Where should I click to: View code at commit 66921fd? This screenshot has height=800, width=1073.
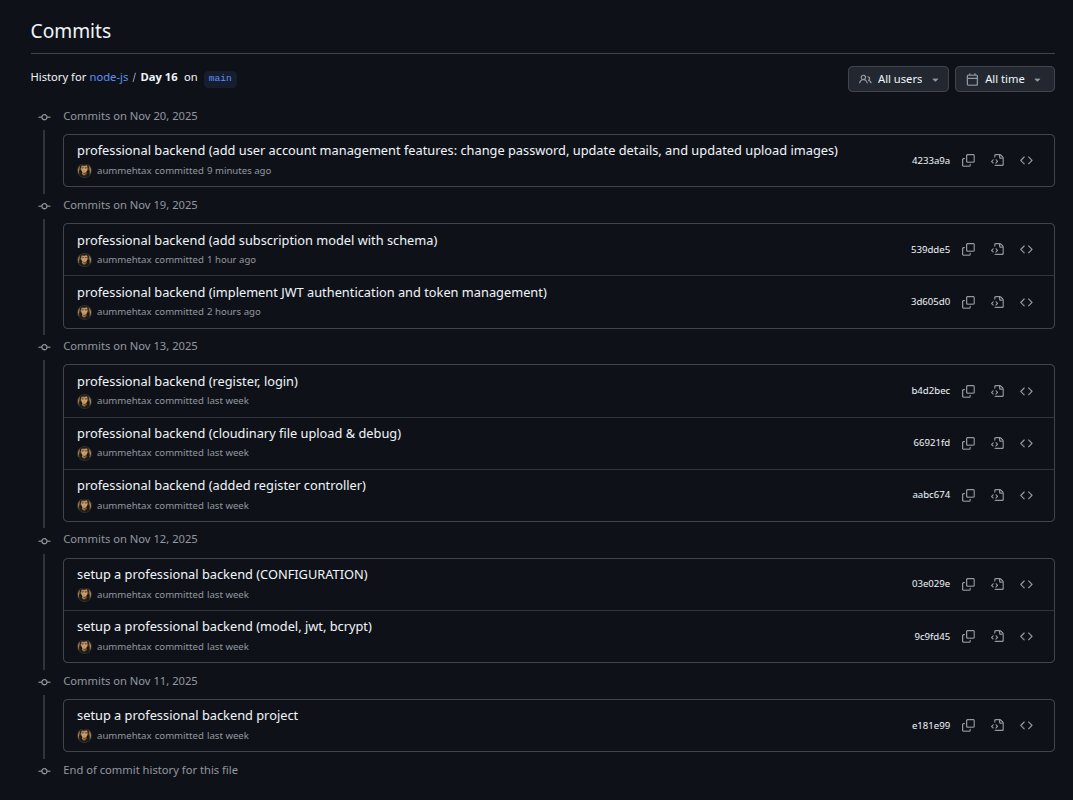coord(998,443)
